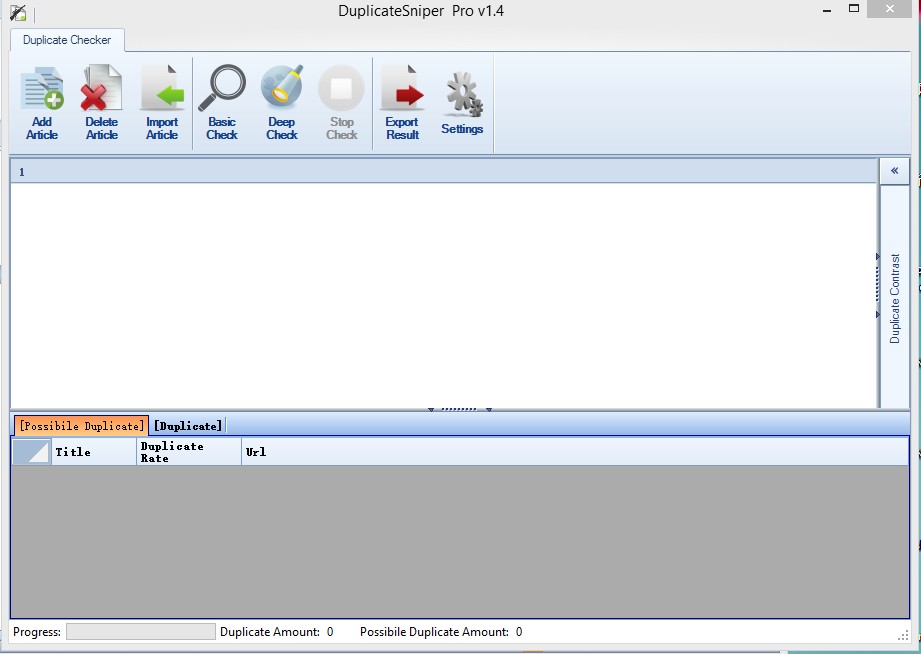Switch to the [Duplicate] tab

188,426
